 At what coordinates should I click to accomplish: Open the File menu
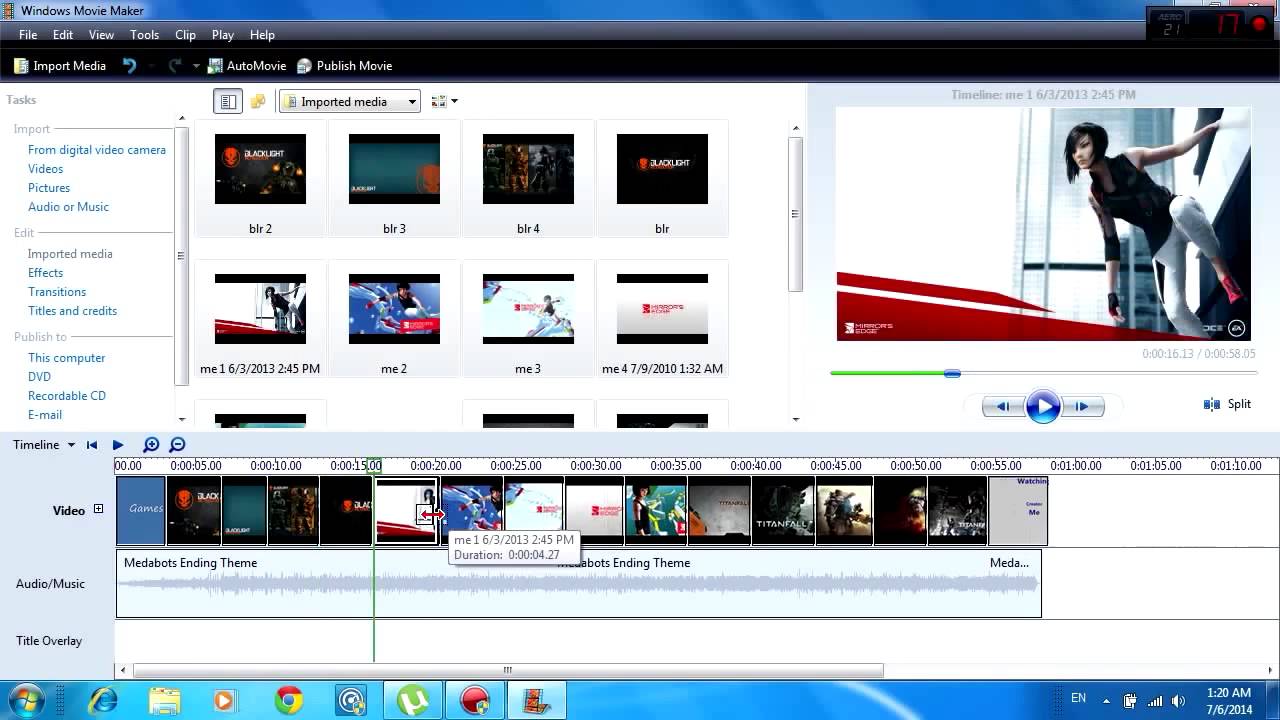click(28, 35)
